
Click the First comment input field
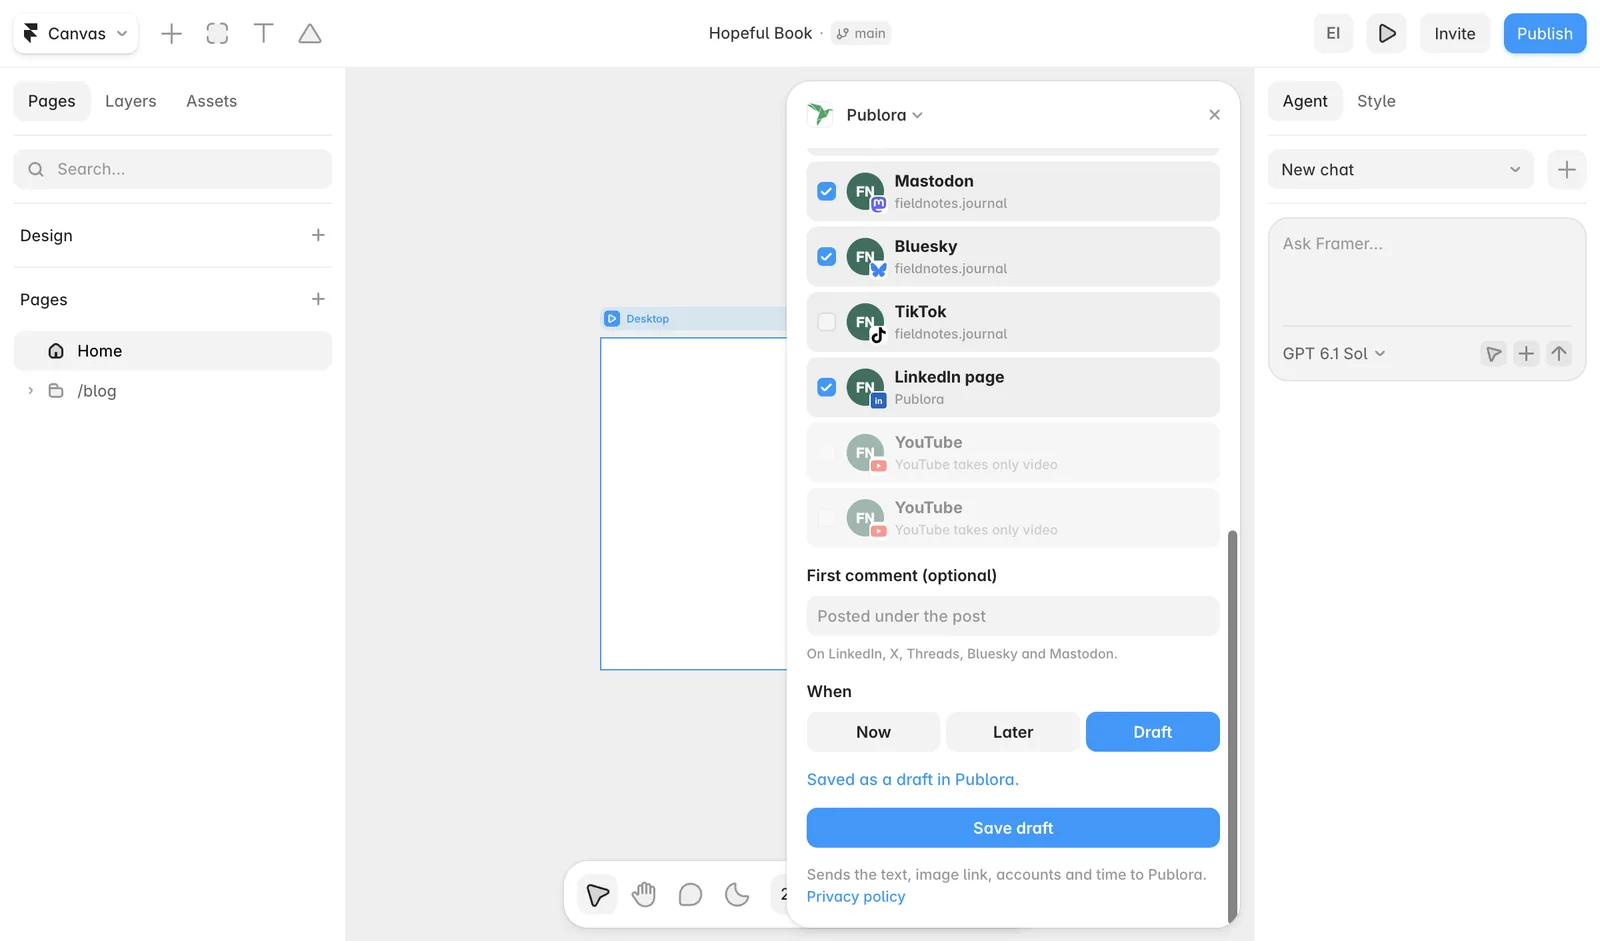(x=1013, y=616)
